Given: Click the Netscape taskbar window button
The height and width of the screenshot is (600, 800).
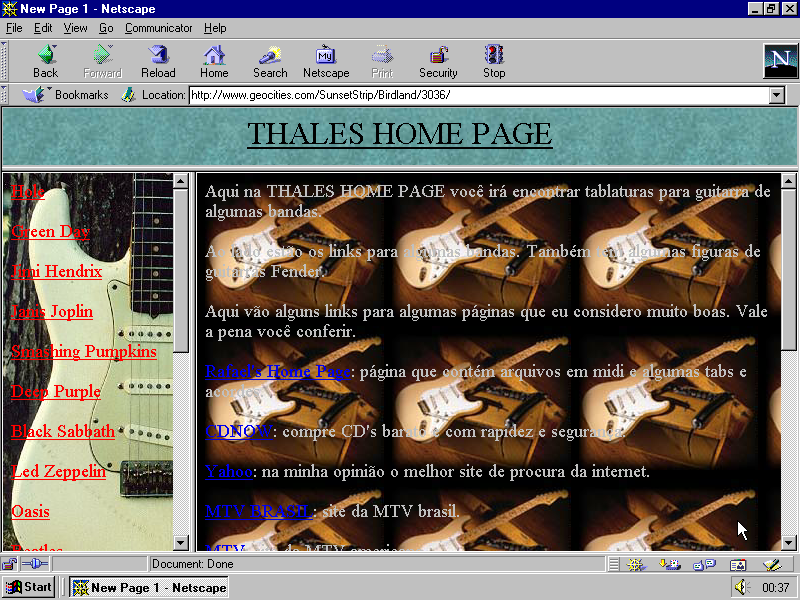Looking at the screenshot, I should pyautogui.click(x=148, y=588).
